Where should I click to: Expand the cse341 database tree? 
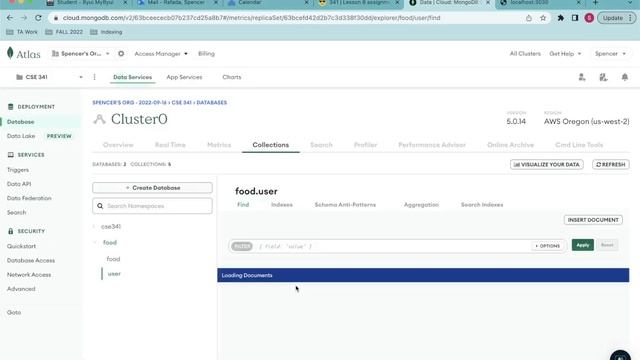pos(94,226)
